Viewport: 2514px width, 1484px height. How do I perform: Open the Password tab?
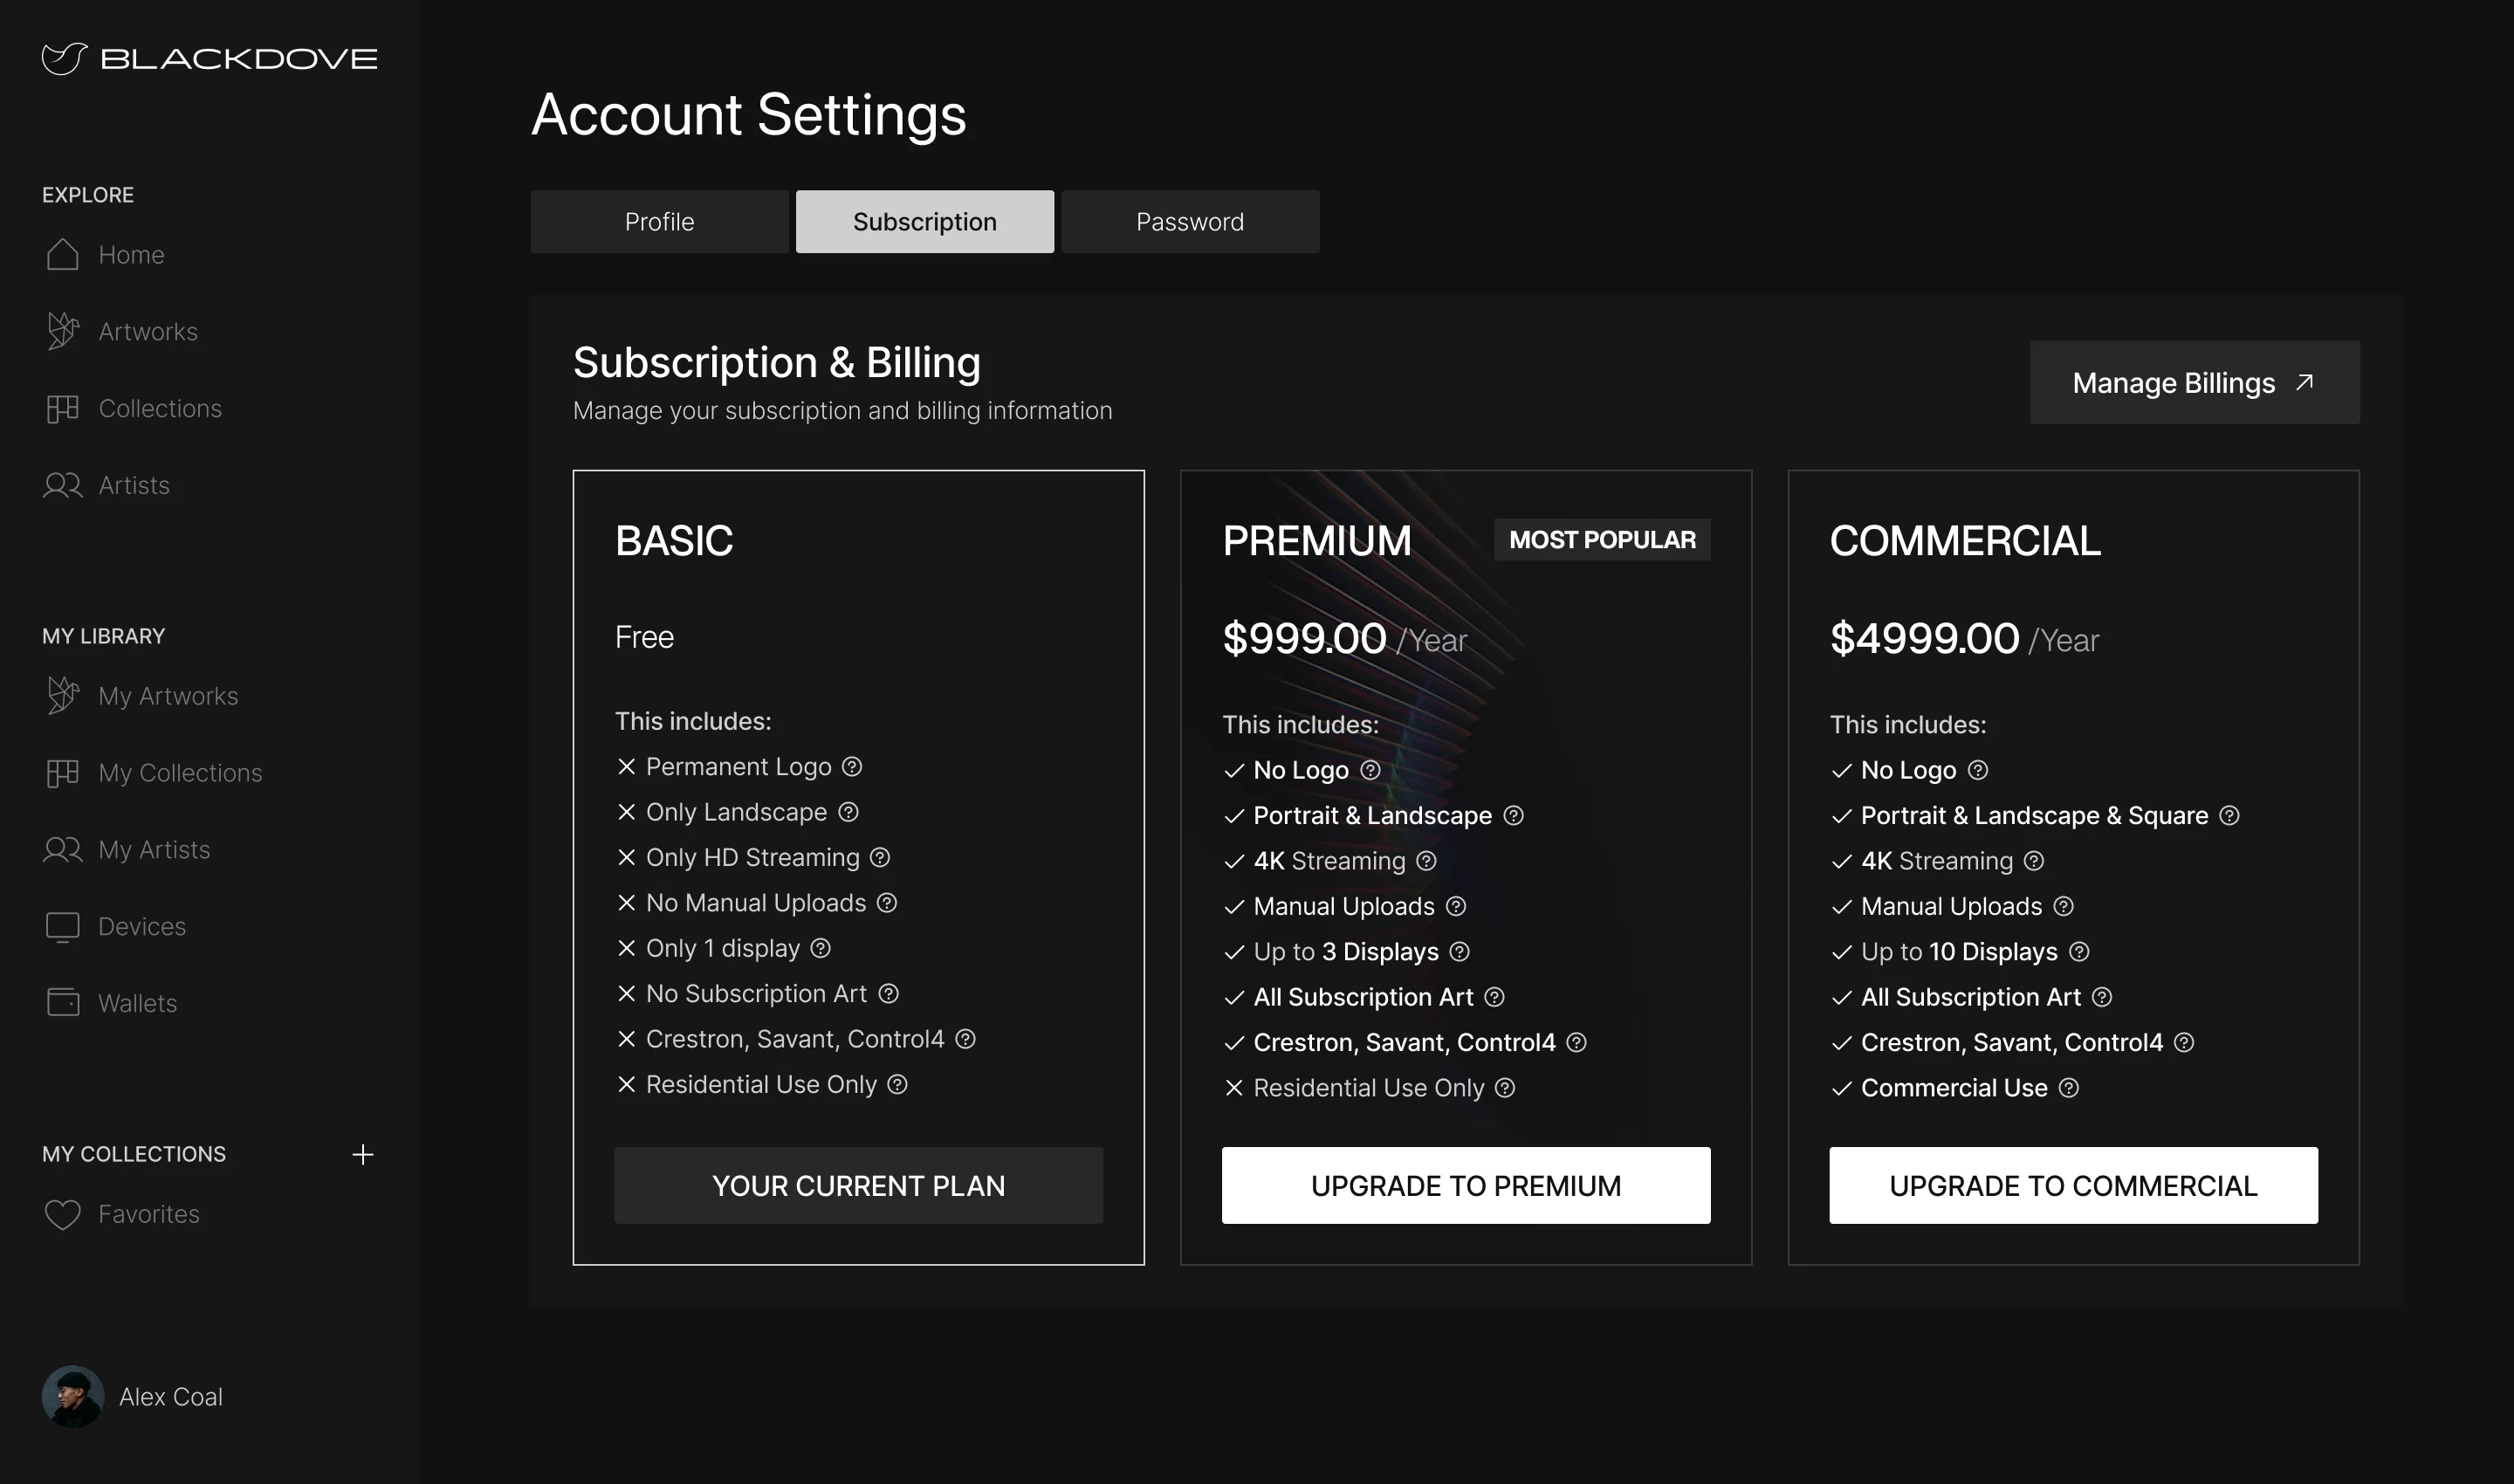click(x=1190, y=222)
